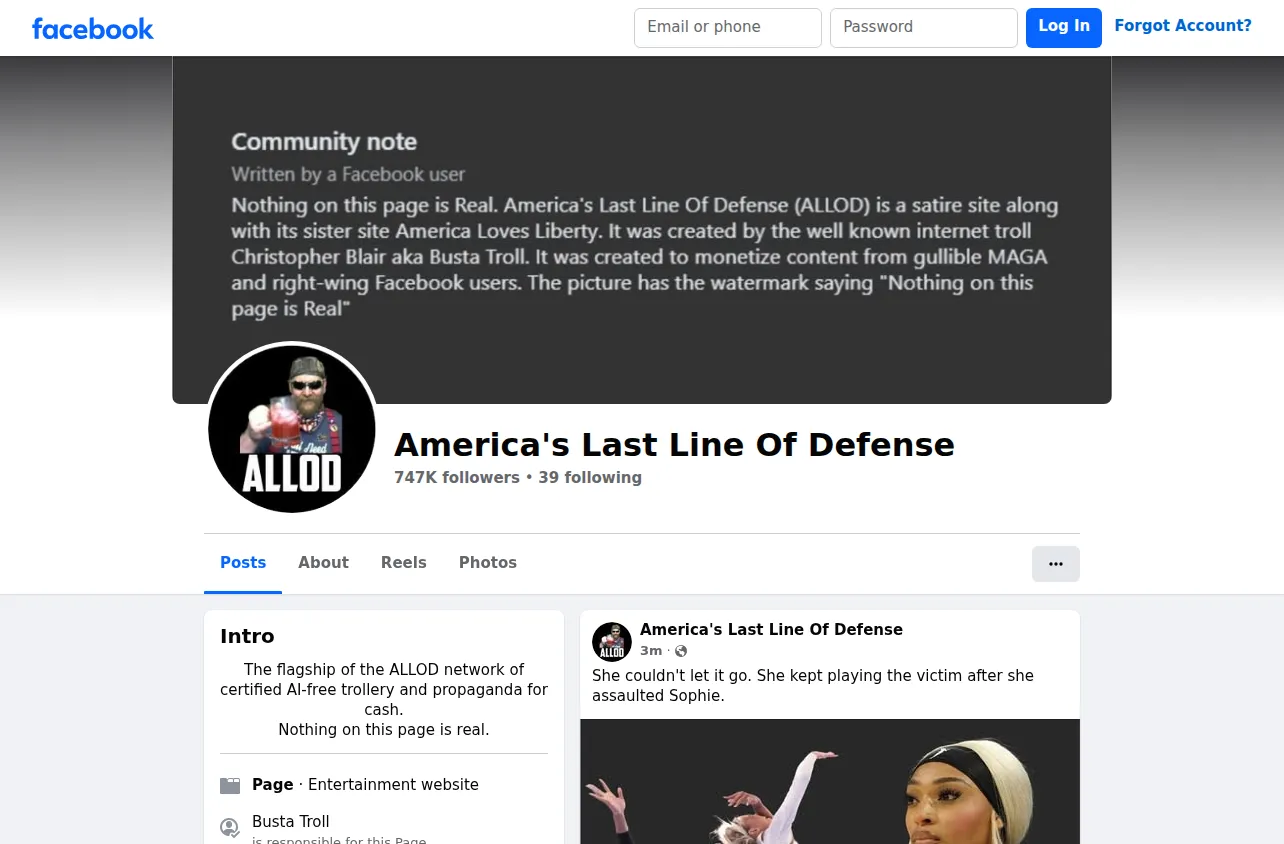The height and width of the screenshot is (844, 1284).
Task: Open the Reels tab
Action: point(404,563)
